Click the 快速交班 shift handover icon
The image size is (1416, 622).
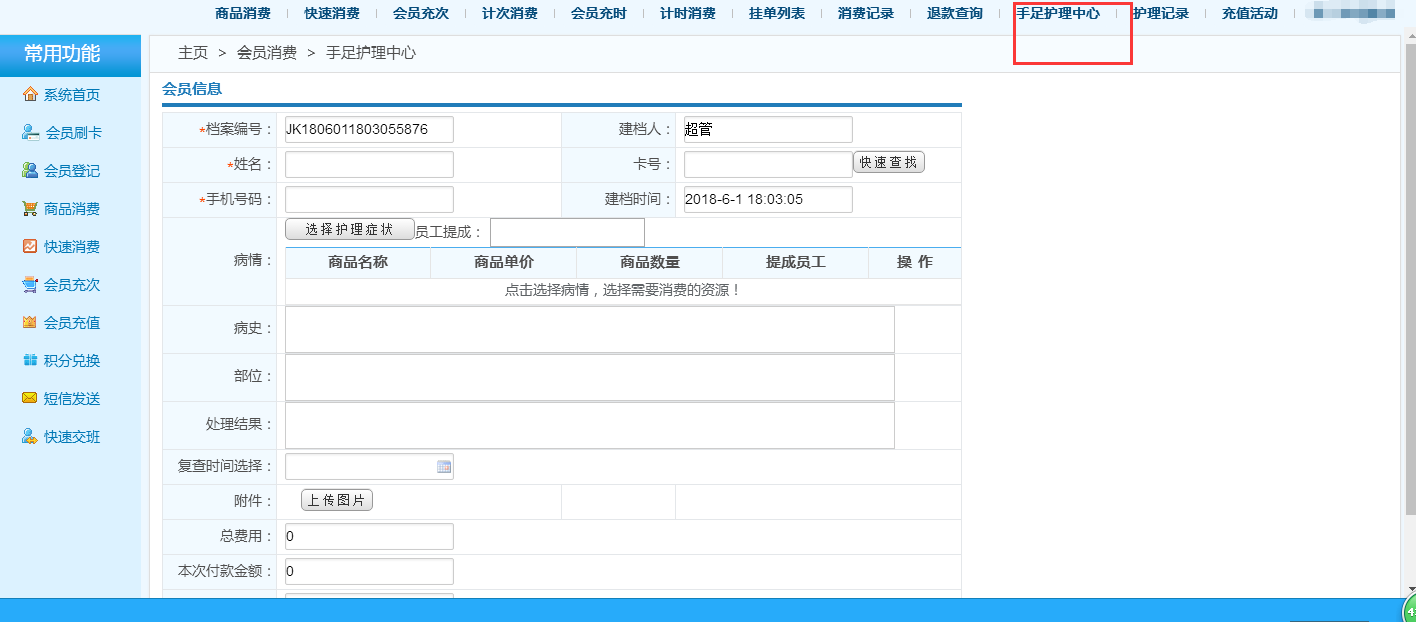(64, 436)
